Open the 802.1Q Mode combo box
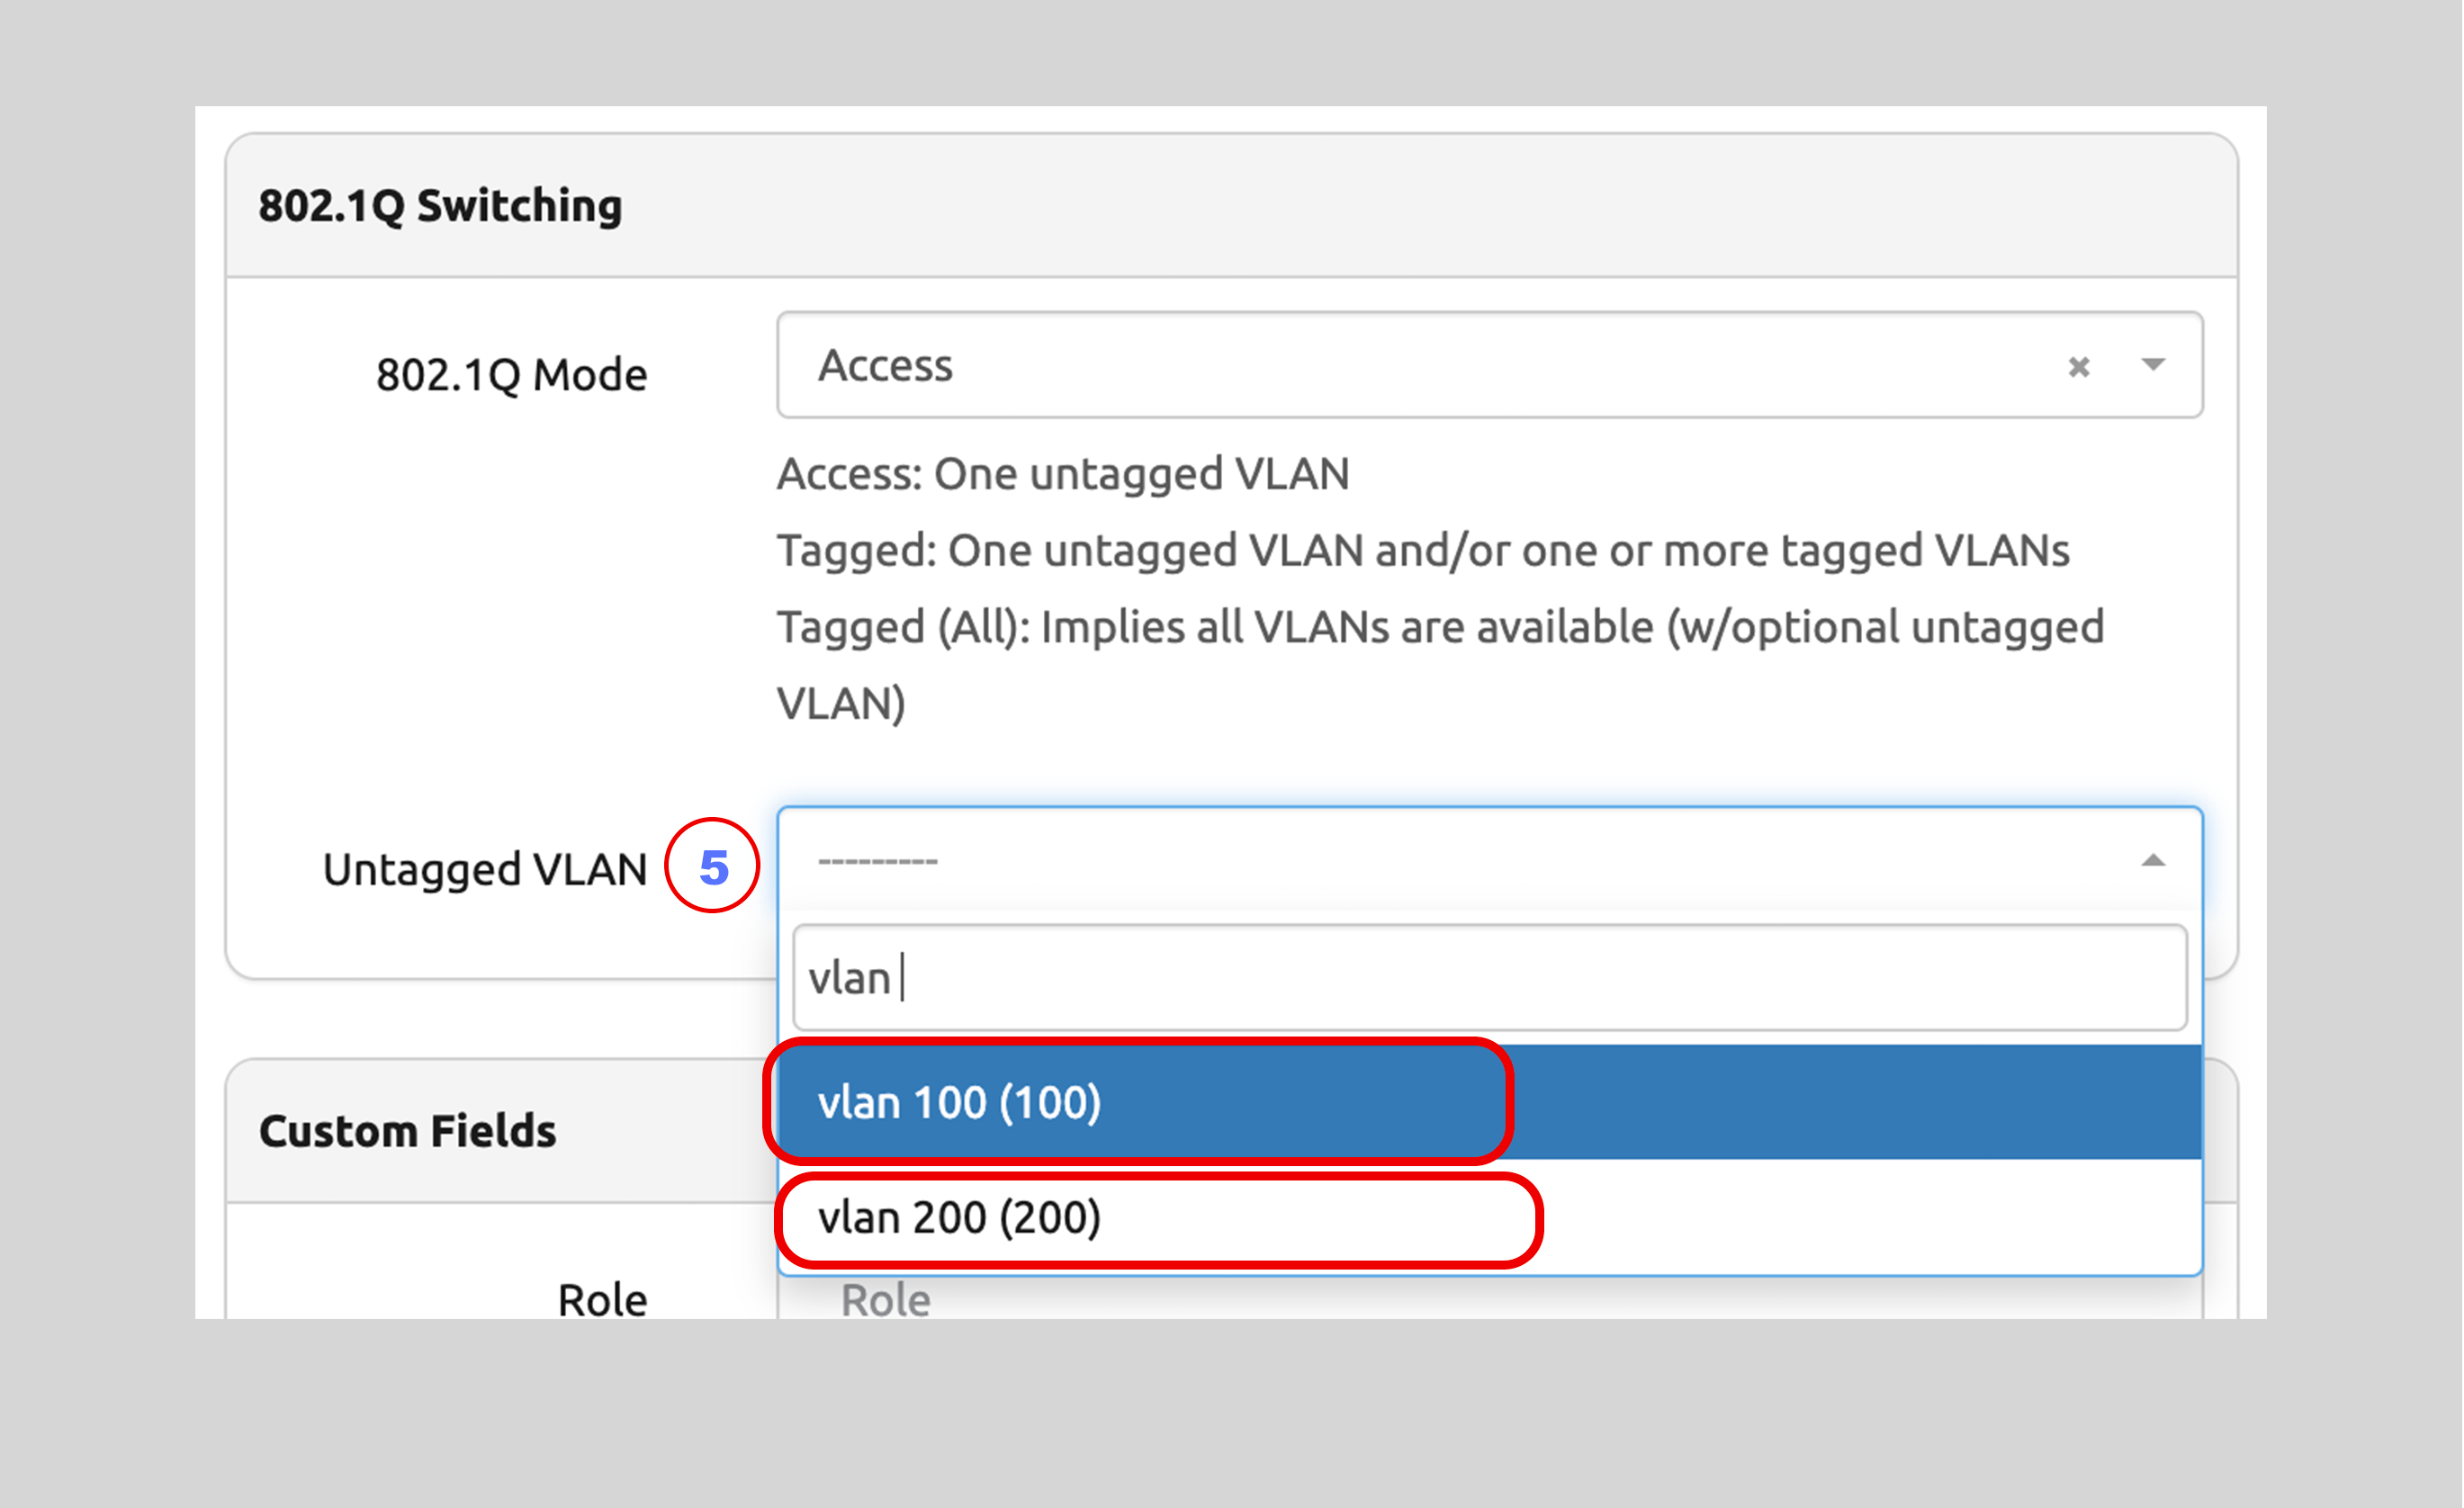 point(1400,366)
